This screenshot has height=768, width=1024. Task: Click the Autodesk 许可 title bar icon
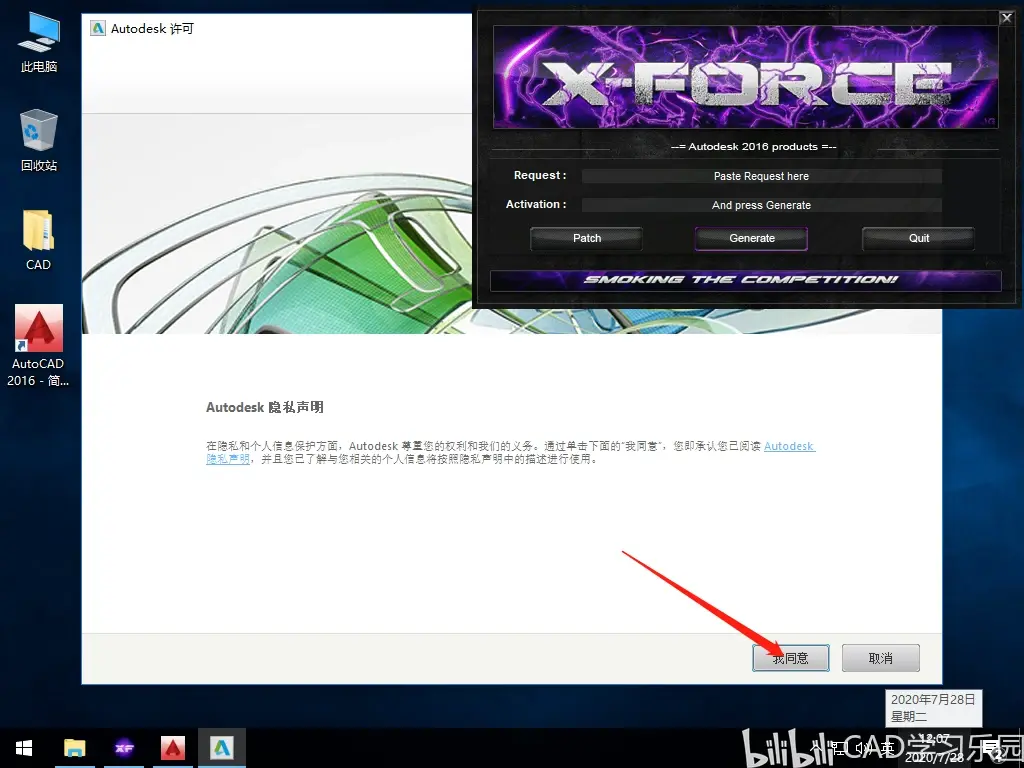(x=98, y=28)
